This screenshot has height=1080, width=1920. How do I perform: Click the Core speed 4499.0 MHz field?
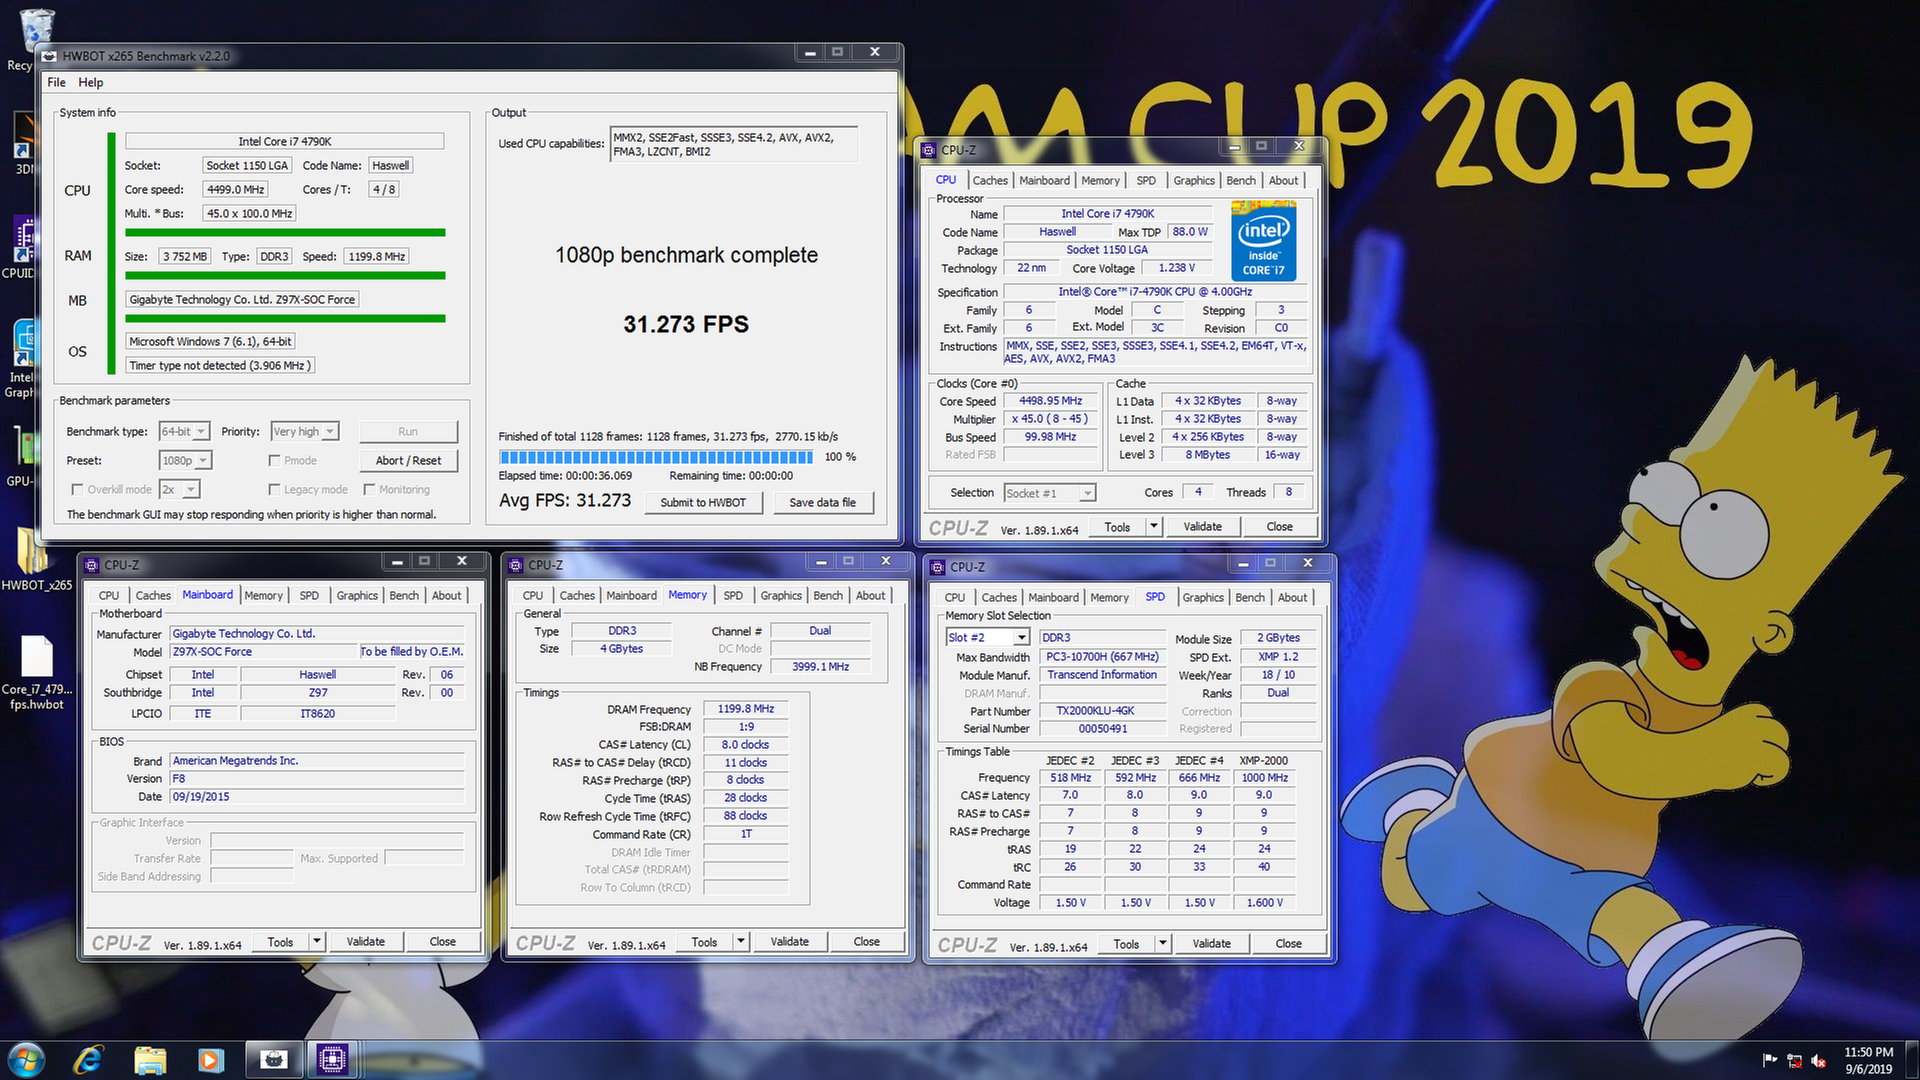coord(235,189)
